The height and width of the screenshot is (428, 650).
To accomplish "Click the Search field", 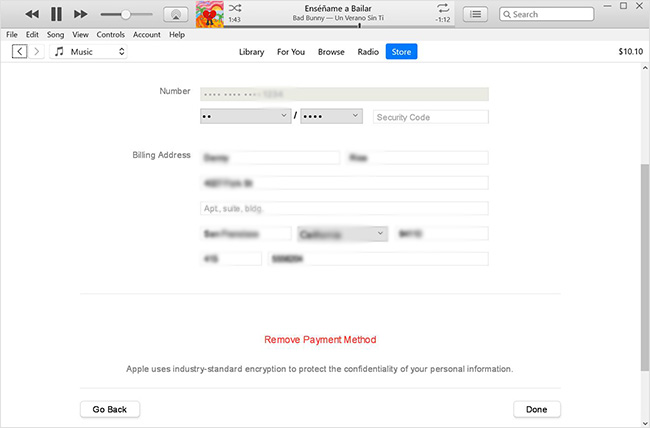I will tap(546, 14).
